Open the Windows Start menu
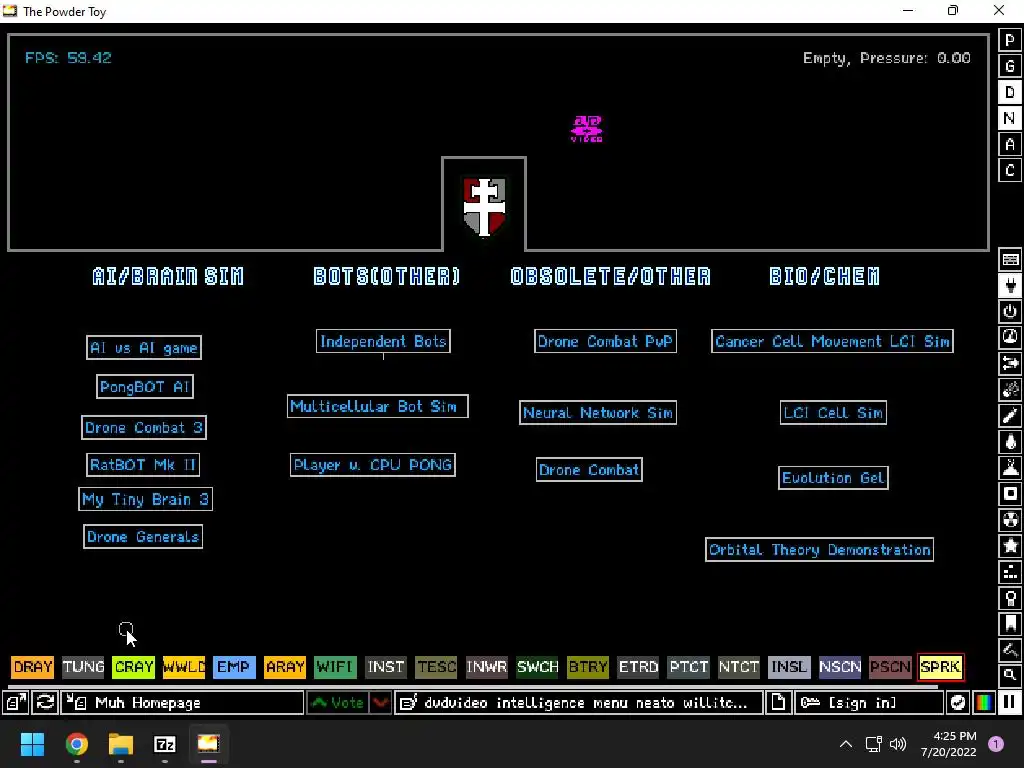Image resolution: width=1024 pixels, height=768 pixels. (32, 744)
